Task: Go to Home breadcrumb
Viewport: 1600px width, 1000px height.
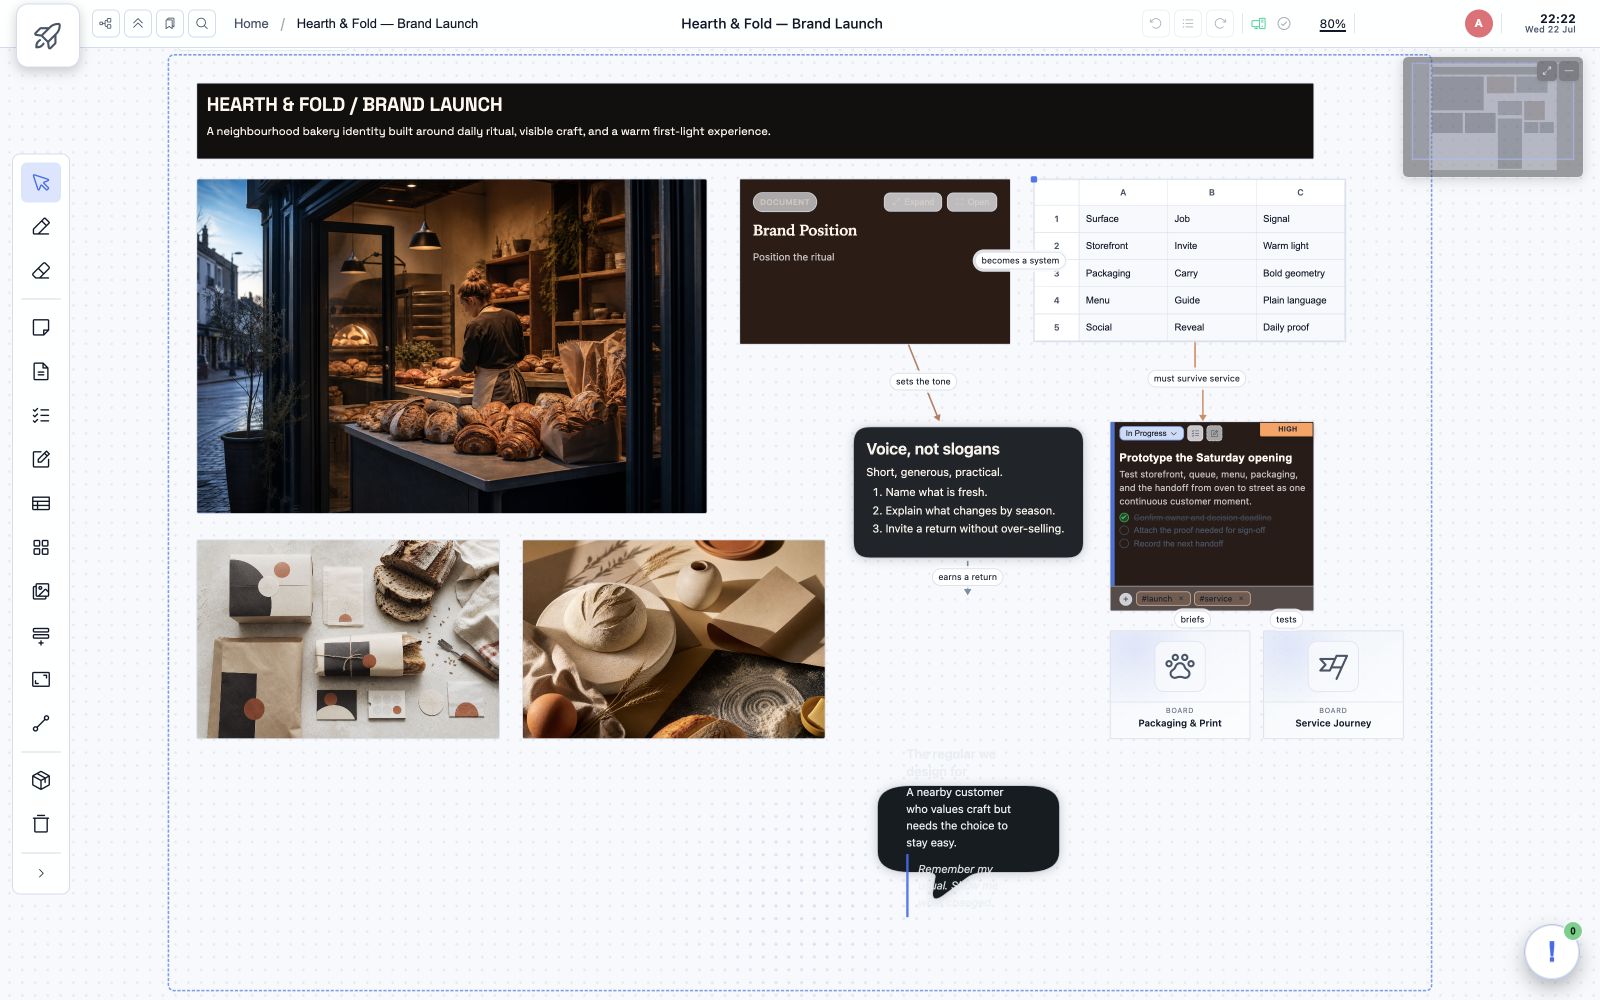Action: tap(251, 23)
